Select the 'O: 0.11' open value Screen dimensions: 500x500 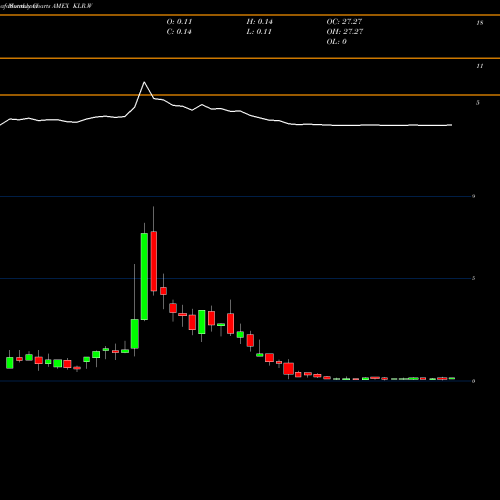[x=179, y=22]
